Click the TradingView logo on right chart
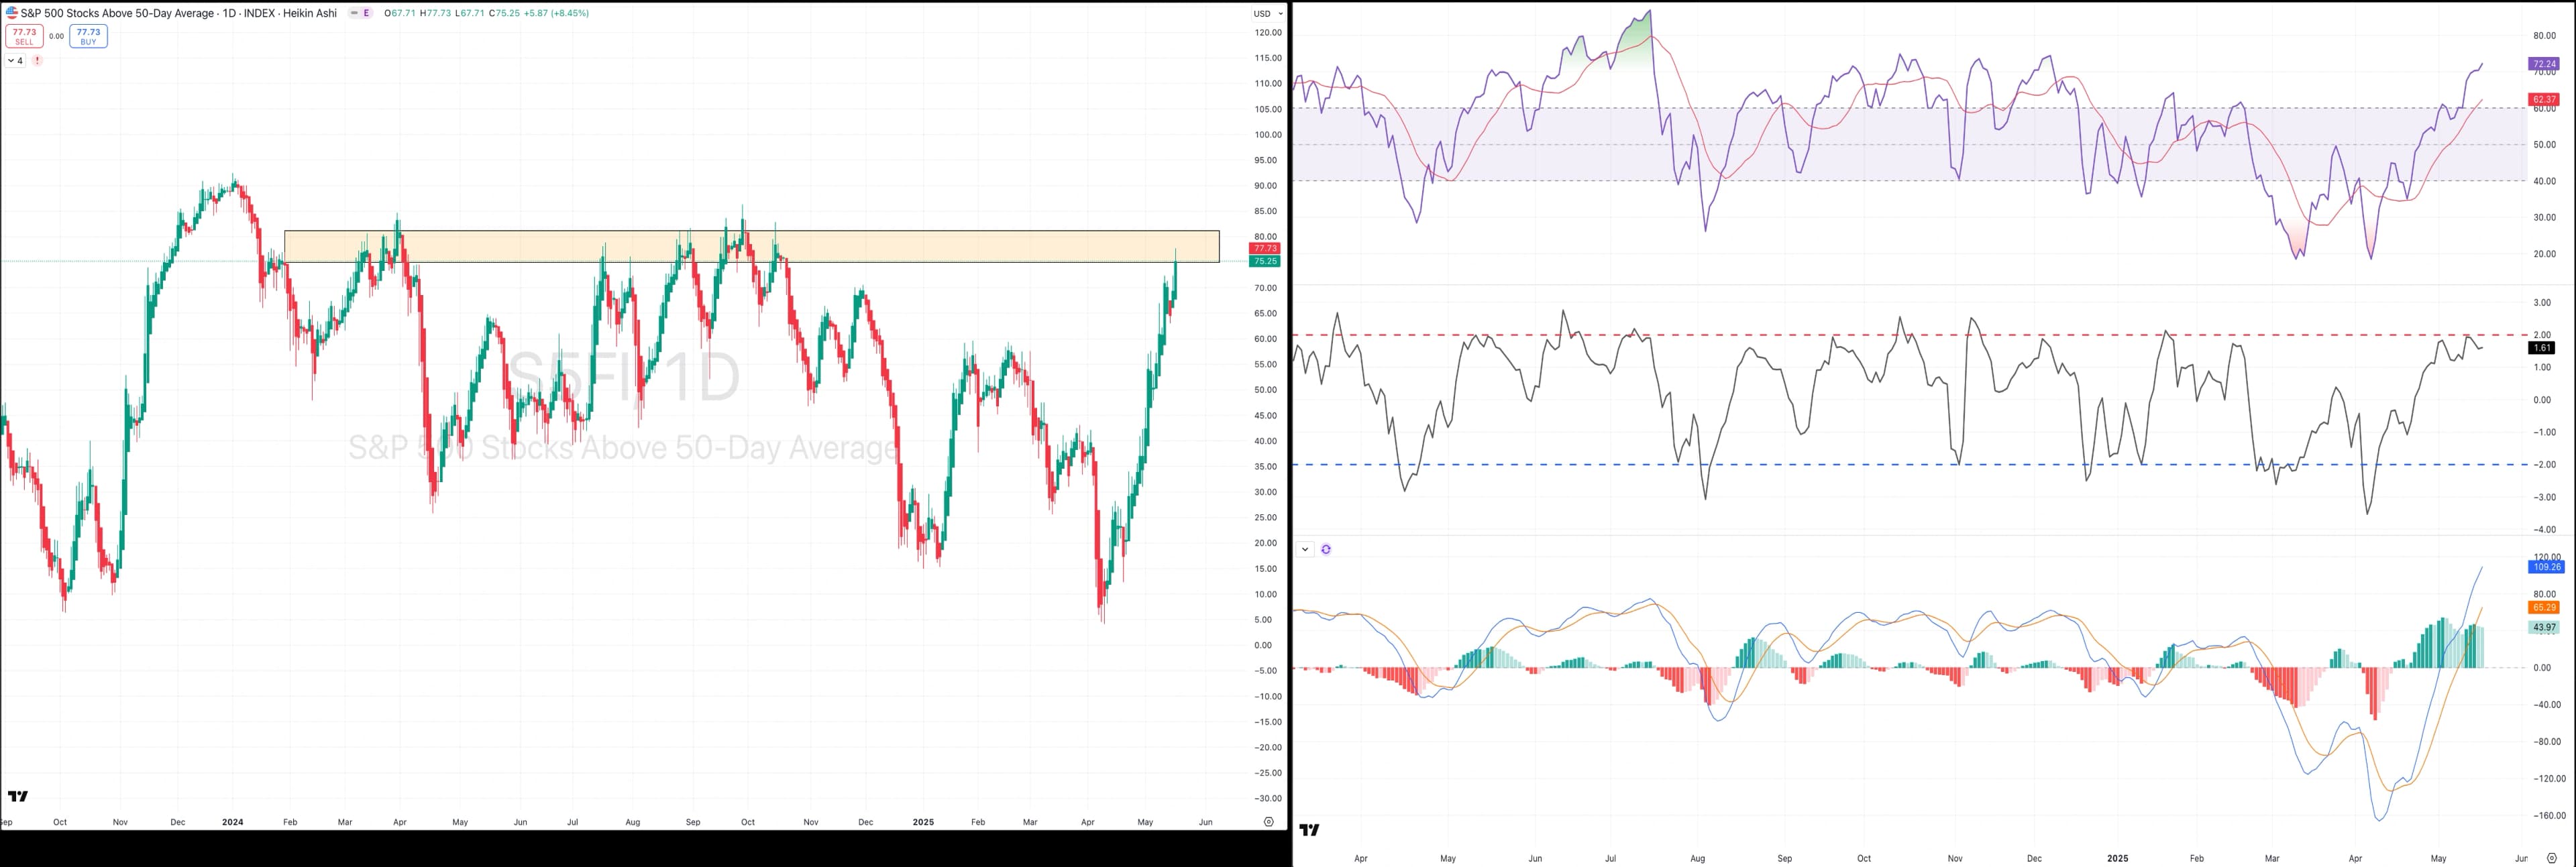Viewport: 2576px width, 867px height. [1309, 829]
